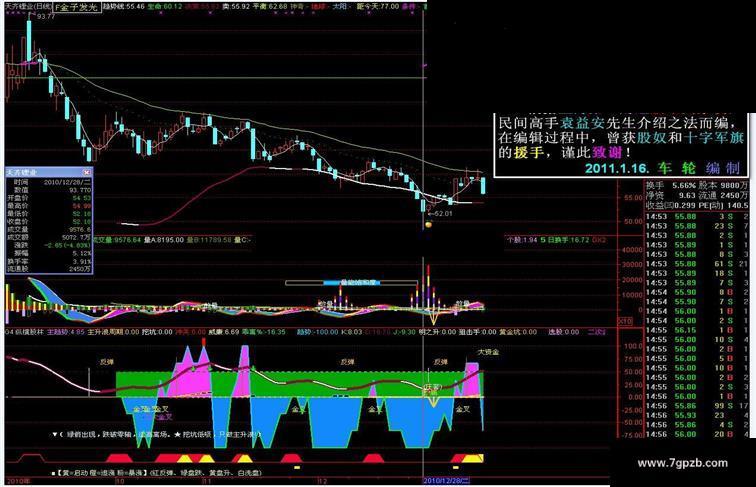The image size is (756, 487).
Task: Click the 时间 row in data popup
Action: pyautogui.click(x=49, y=182)
